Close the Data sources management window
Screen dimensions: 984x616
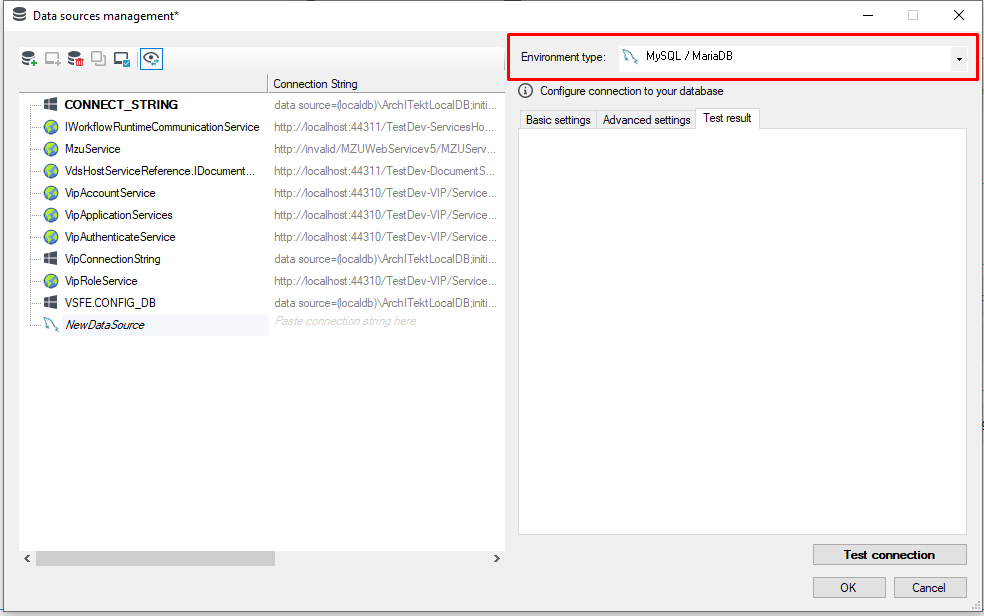[959, 15]
